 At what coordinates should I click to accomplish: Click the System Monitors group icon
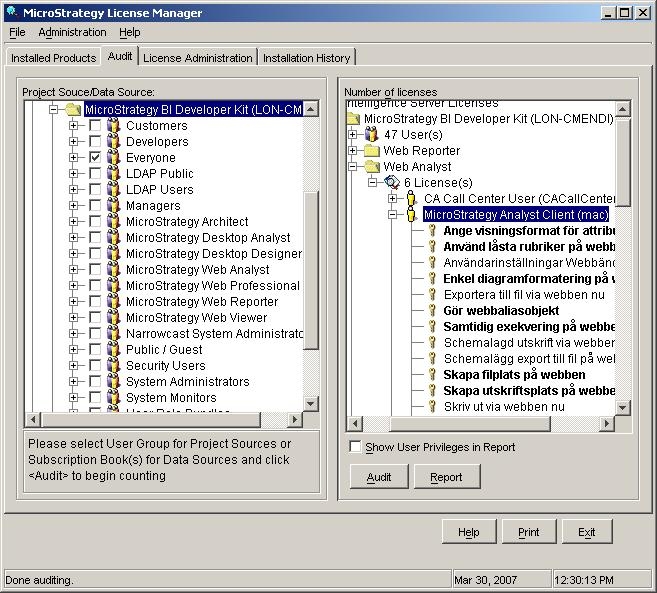point(113,397)
